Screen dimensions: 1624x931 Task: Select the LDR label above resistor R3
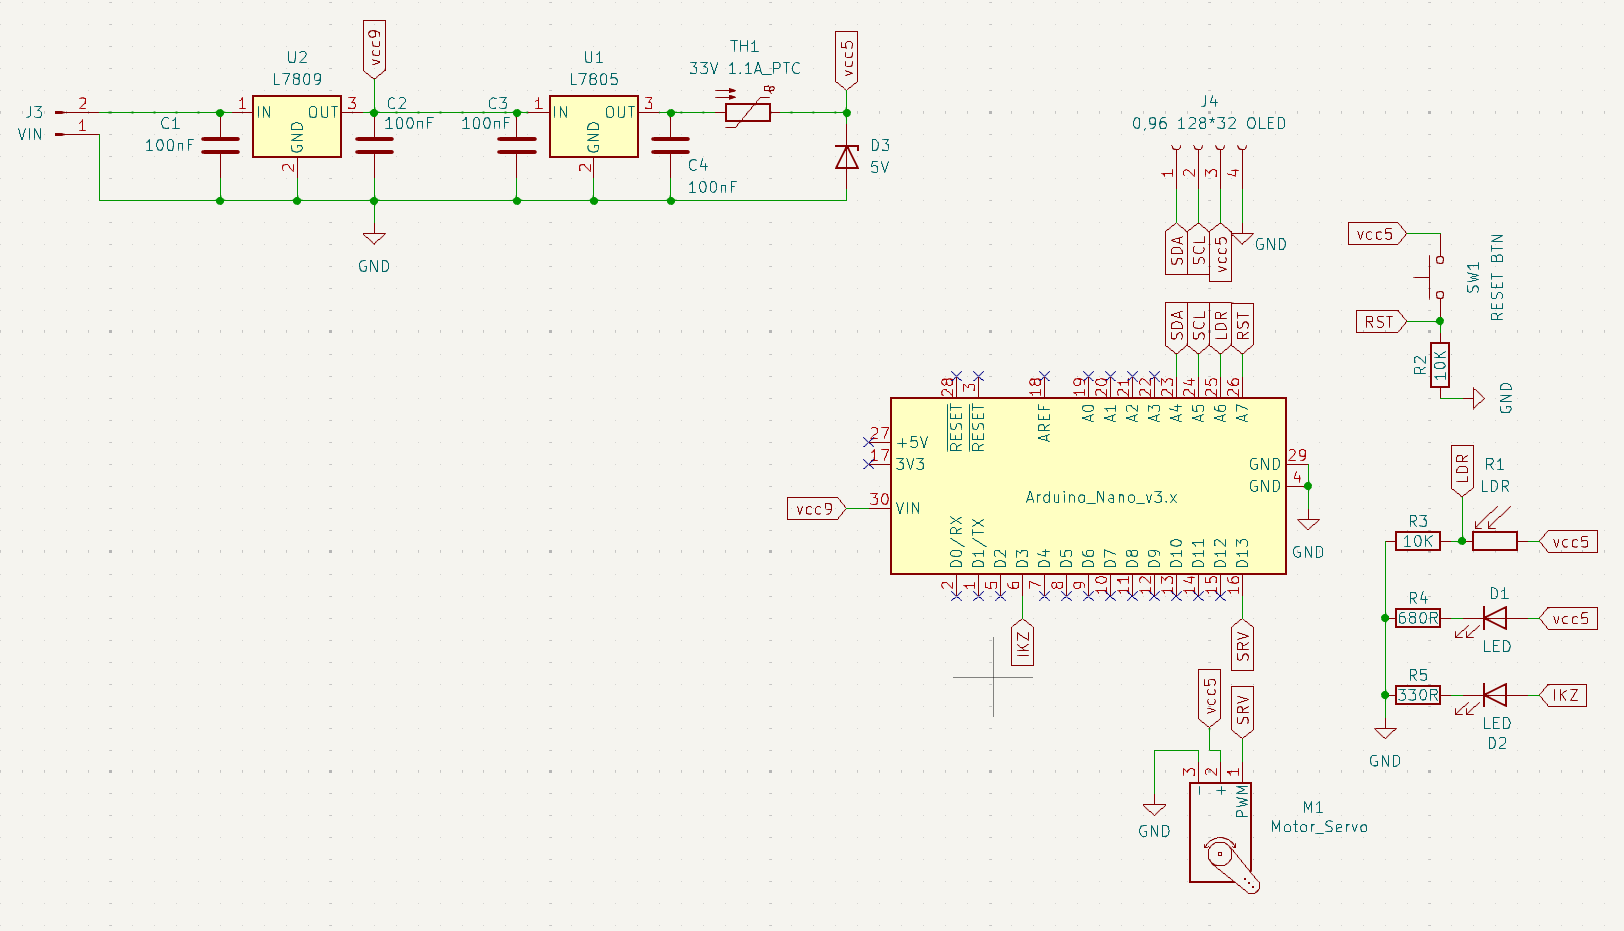coord(1462,469)
